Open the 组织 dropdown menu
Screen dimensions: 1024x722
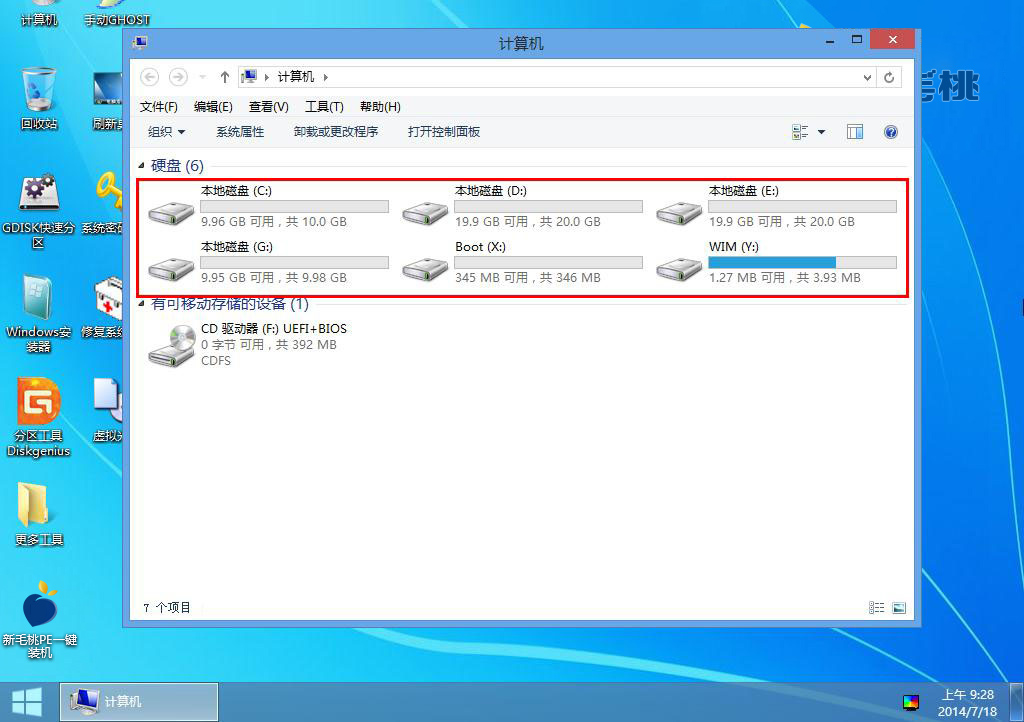point(167,132)
